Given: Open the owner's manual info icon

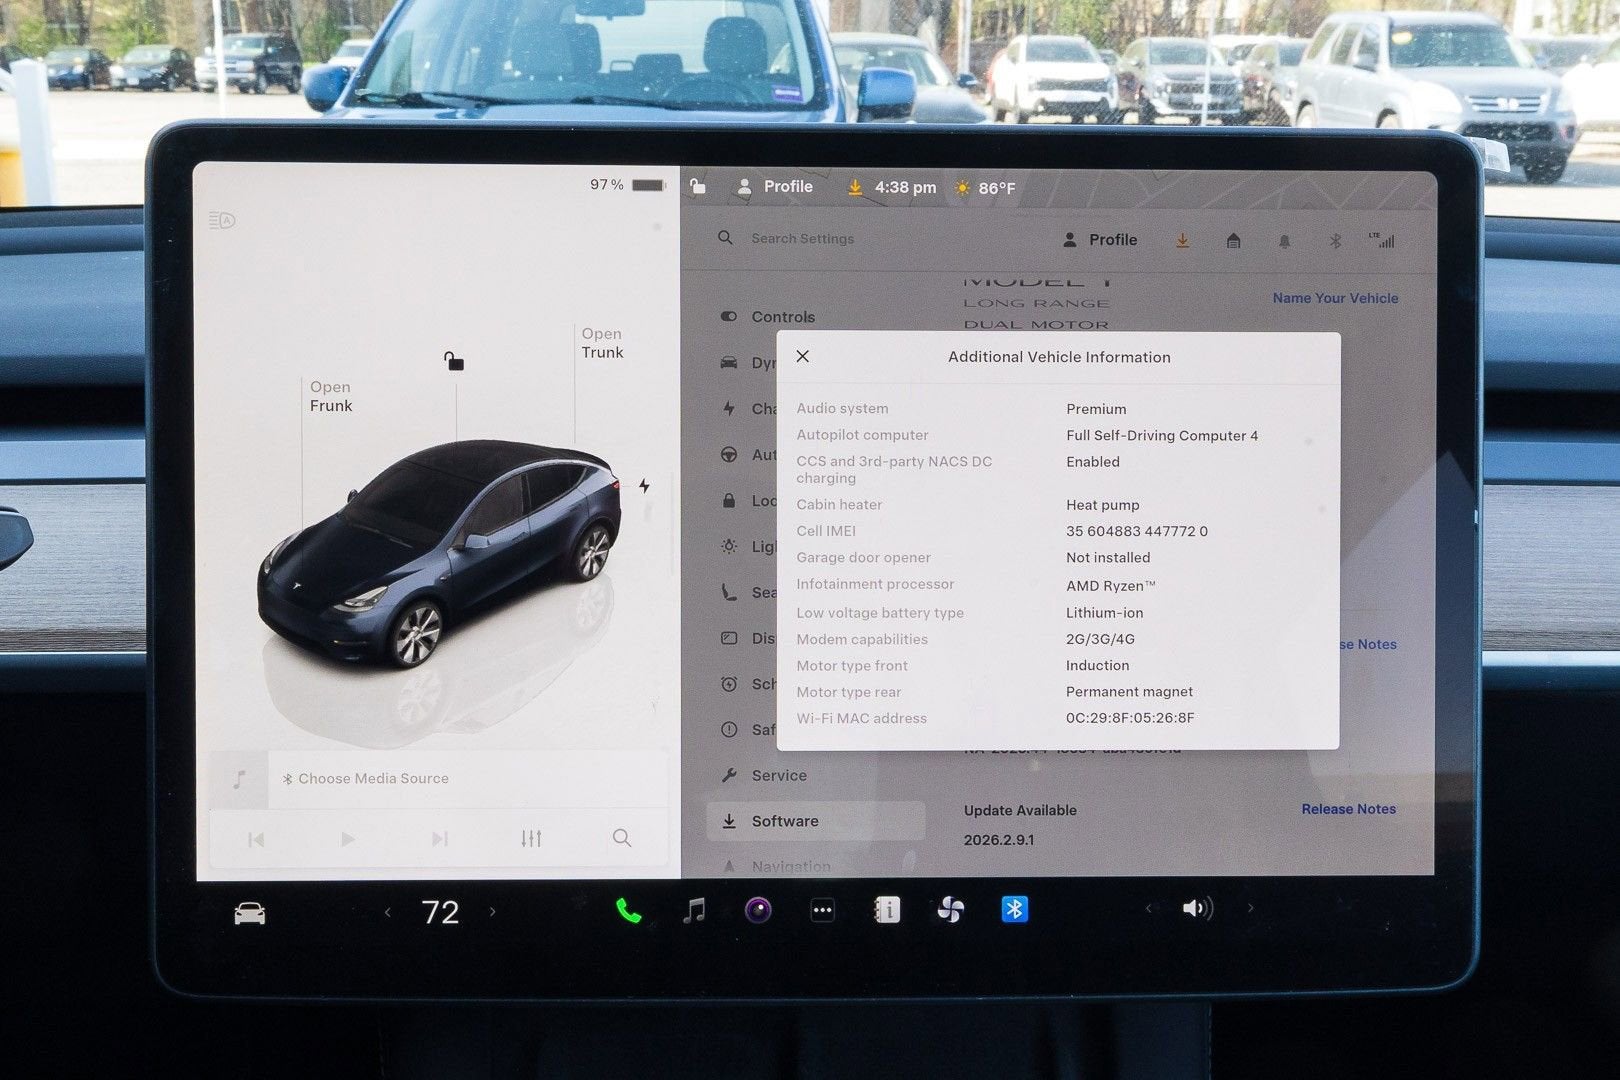Looking at the screenshot, I should click(x=887, y=910).
